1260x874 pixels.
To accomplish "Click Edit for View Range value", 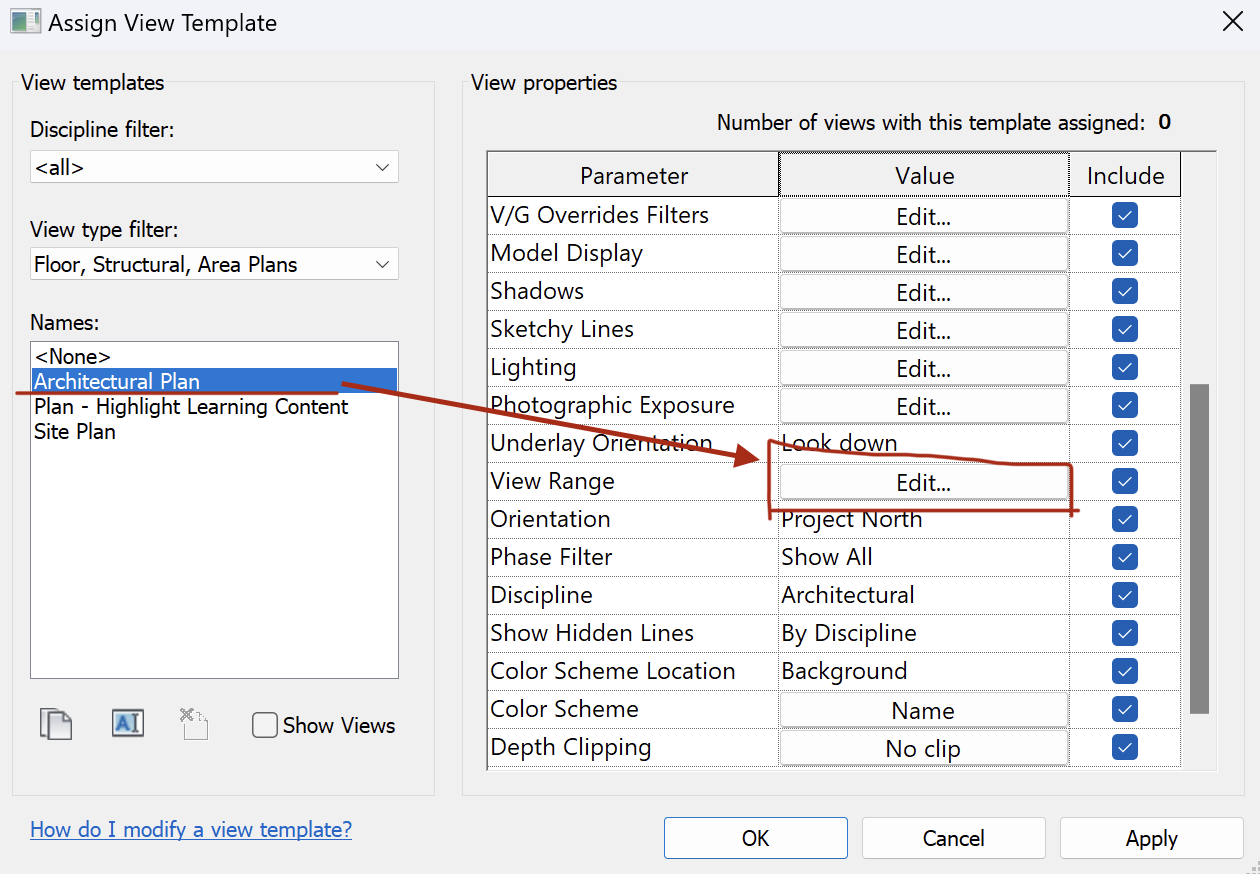I will 923,483.
